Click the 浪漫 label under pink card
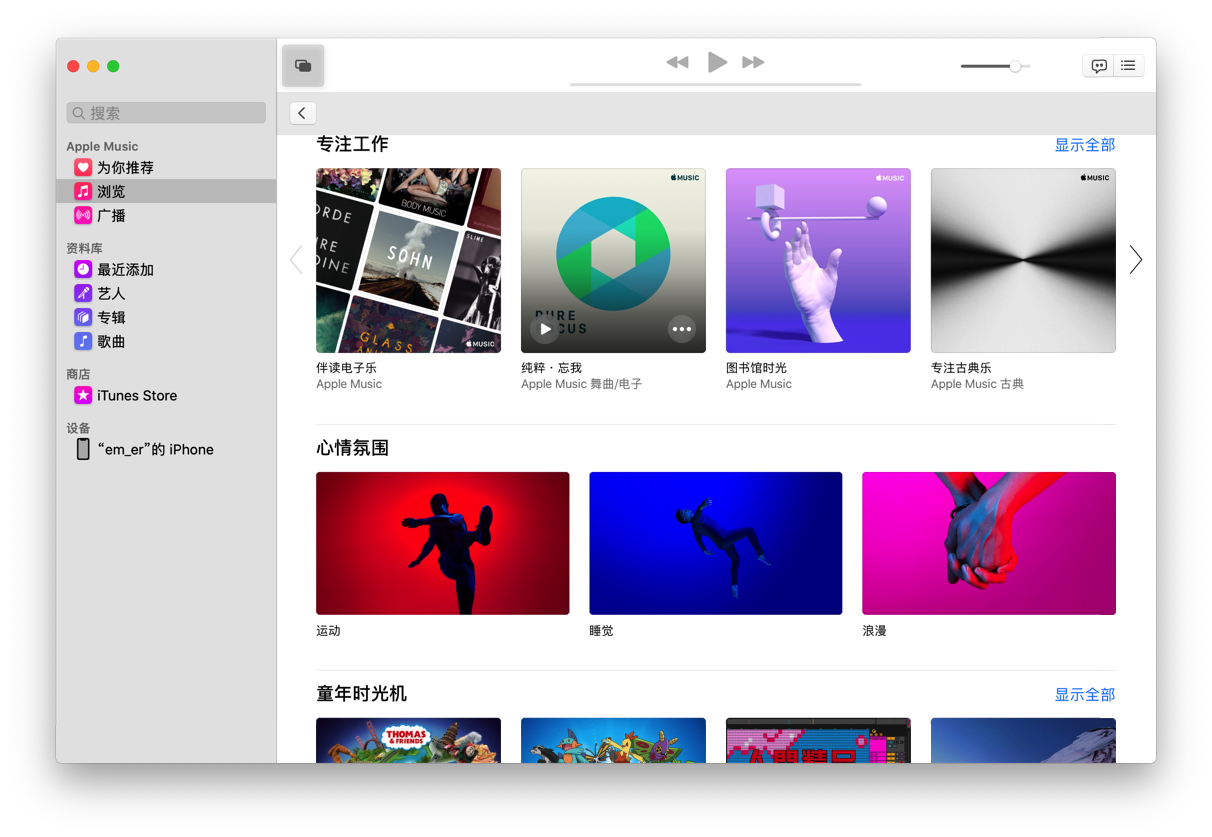 coord(874,631)
